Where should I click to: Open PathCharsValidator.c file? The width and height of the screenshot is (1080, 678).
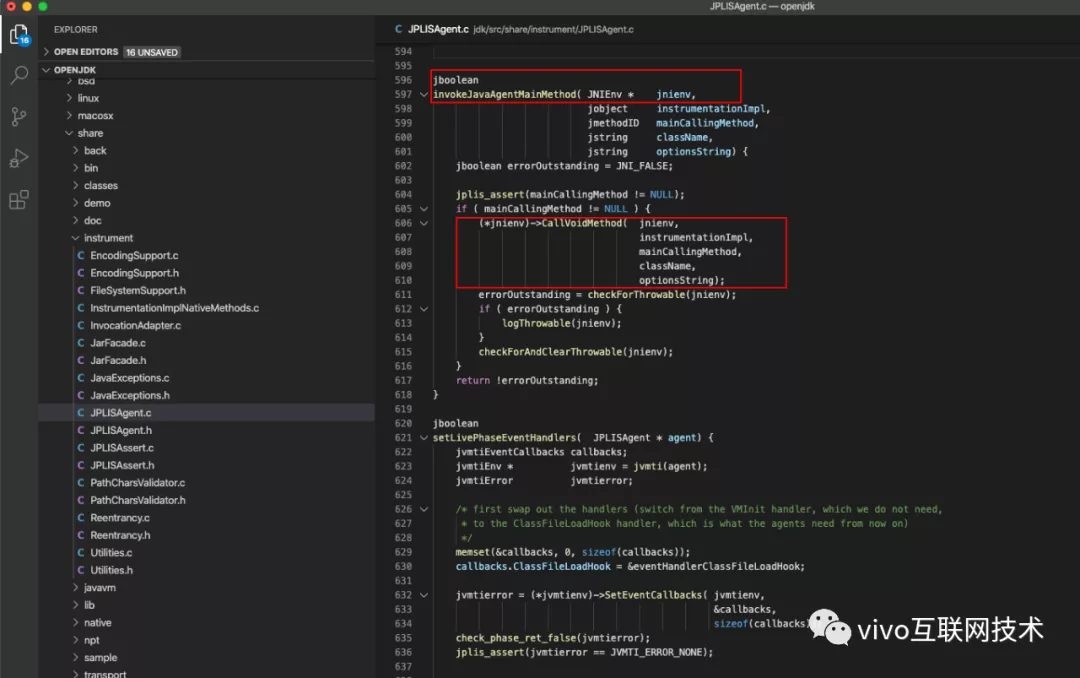(137, 483)
